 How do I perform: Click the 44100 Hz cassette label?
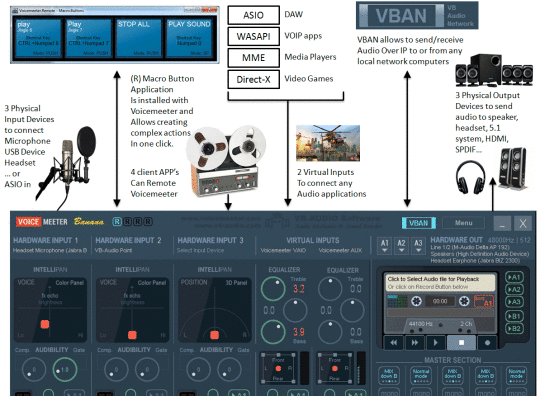point(421,324)
